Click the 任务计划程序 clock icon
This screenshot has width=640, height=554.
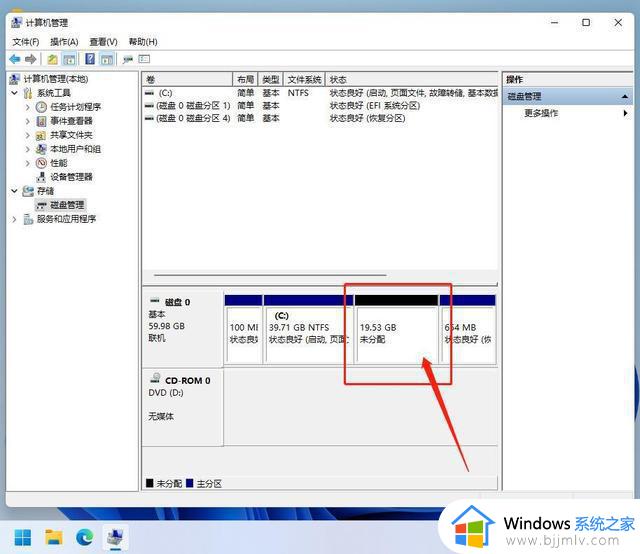(x=41, y=107)
